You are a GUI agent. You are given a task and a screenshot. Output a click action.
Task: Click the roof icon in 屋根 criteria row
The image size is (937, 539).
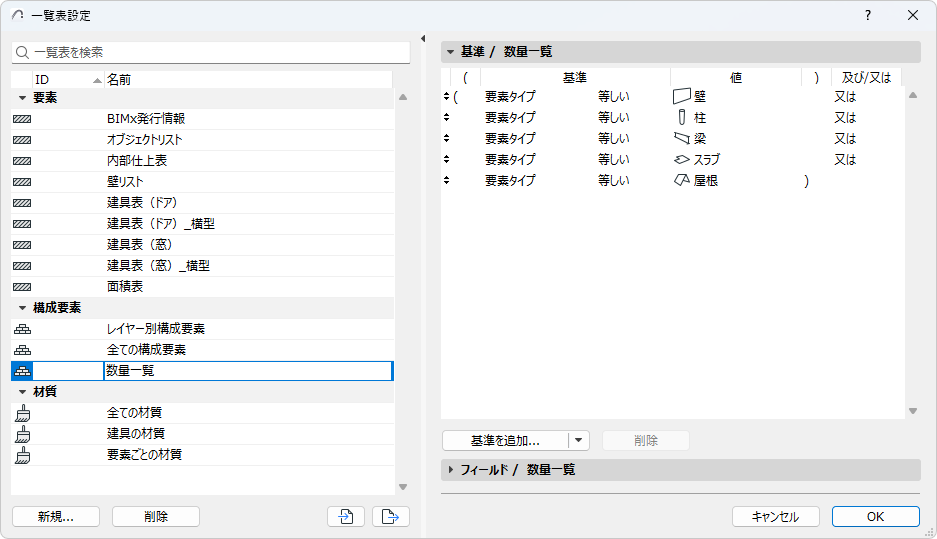click(682, 180)
